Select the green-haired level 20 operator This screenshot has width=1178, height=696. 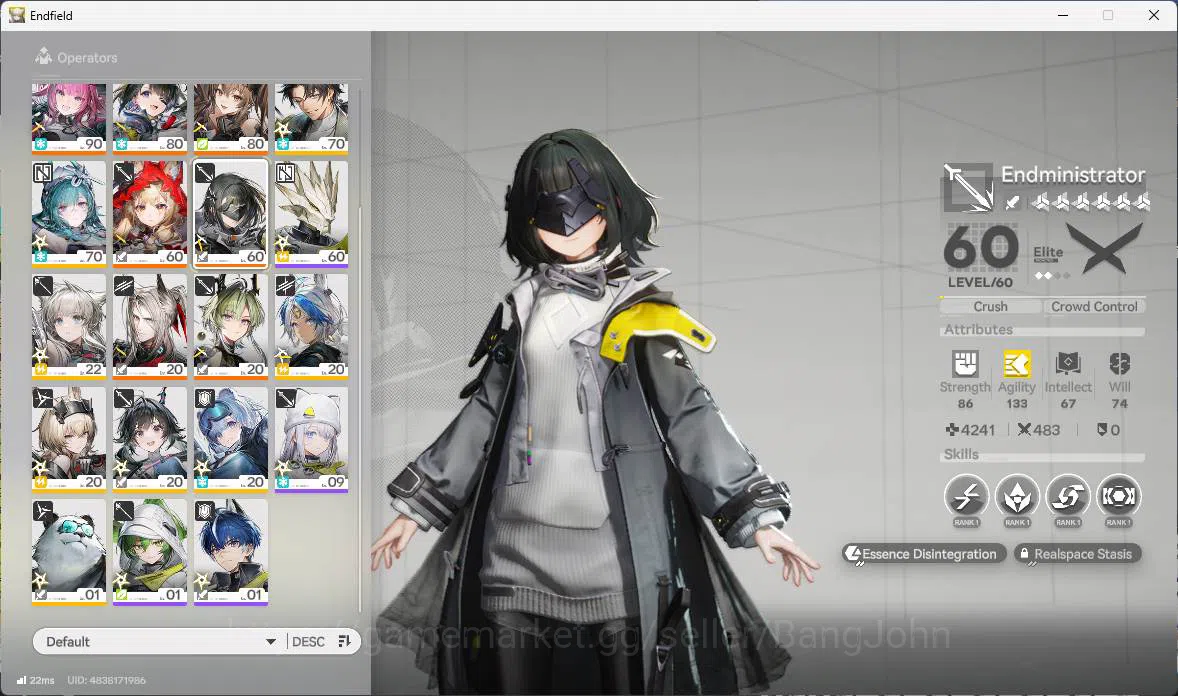pos(231,326)
